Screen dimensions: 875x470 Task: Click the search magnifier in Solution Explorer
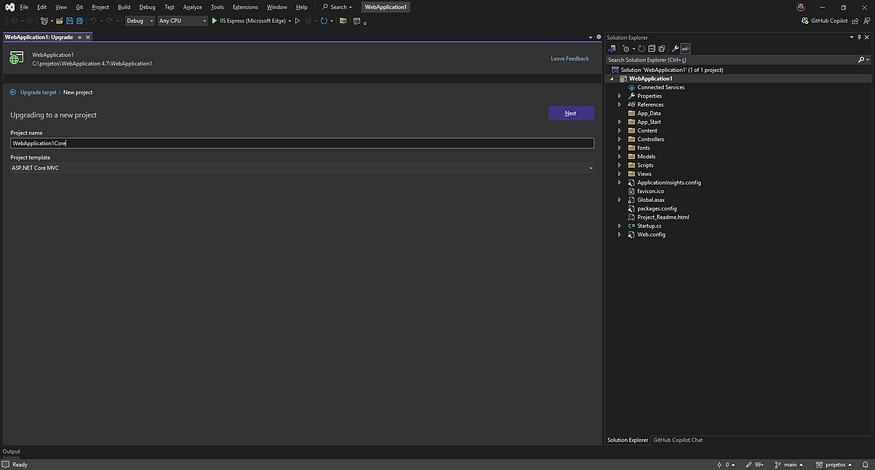pyautogui.click(x=863, y=59)
